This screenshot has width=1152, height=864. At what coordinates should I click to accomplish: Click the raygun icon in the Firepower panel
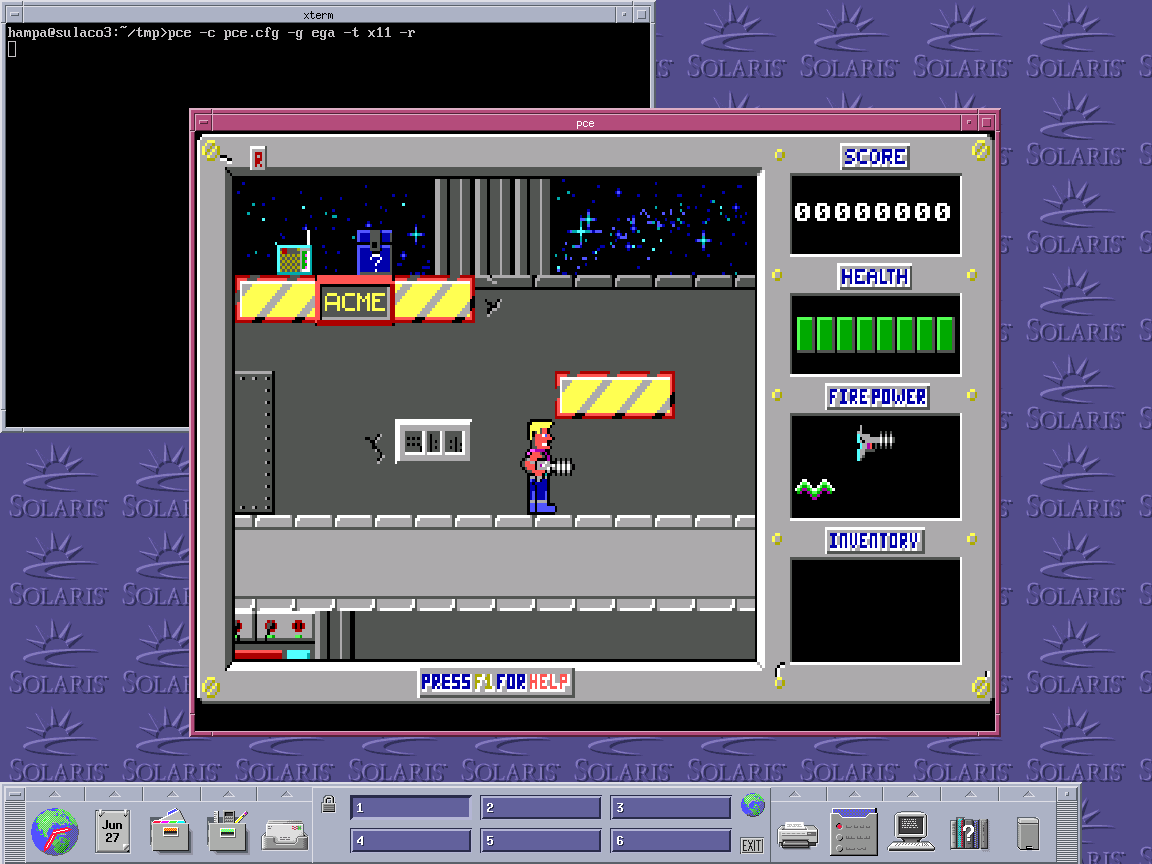[874, 442]
